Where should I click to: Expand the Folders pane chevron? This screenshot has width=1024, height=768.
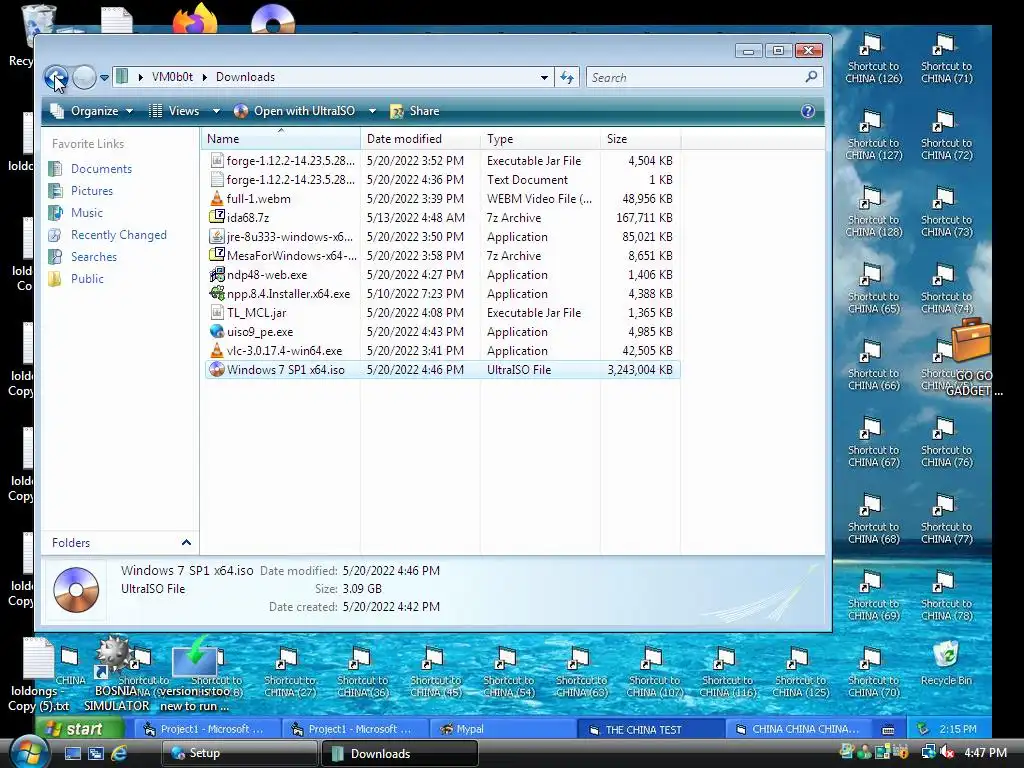coord(186,543)
